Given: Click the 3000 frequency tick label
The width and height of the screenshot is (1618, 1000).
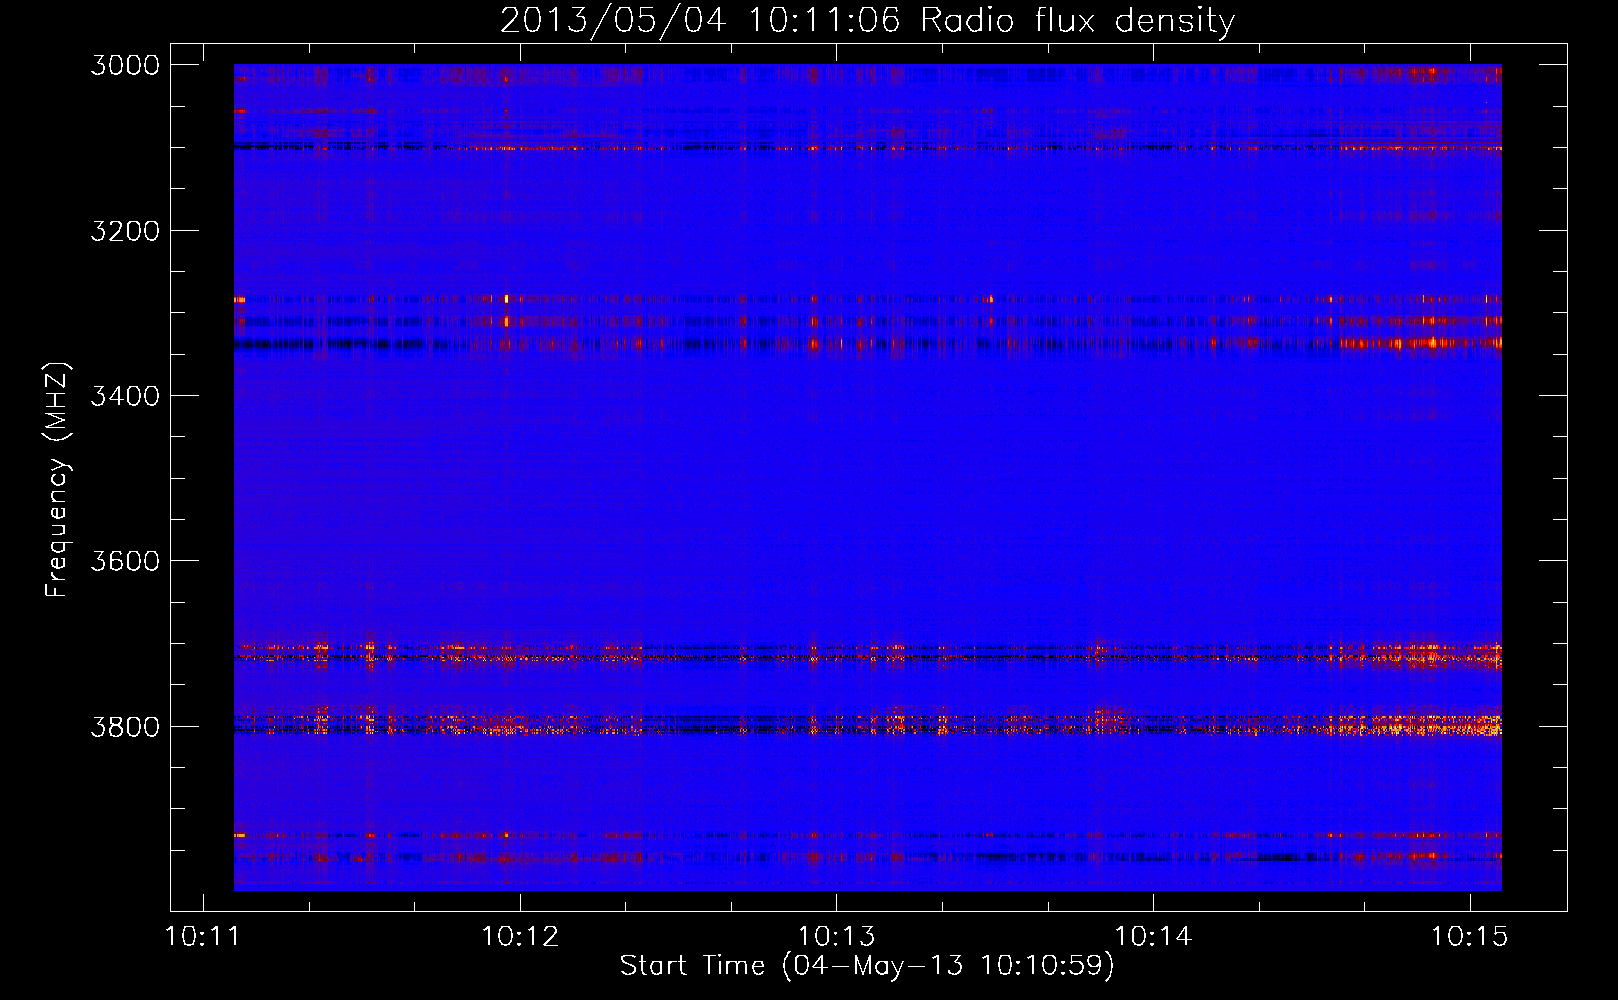Looking at the screenshot, I should pyautogui.click(x=125, y=65).
